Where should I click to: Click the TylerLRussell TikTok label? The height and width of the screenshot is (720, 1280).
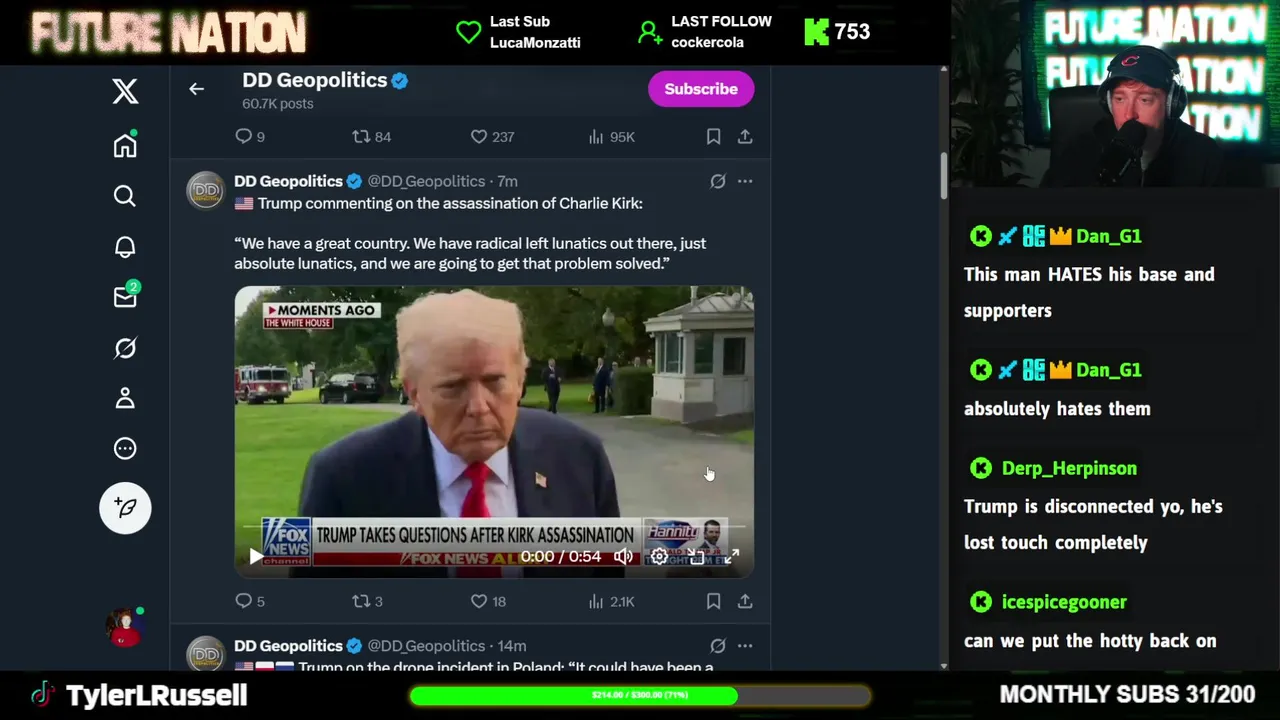tap(156, 695)
